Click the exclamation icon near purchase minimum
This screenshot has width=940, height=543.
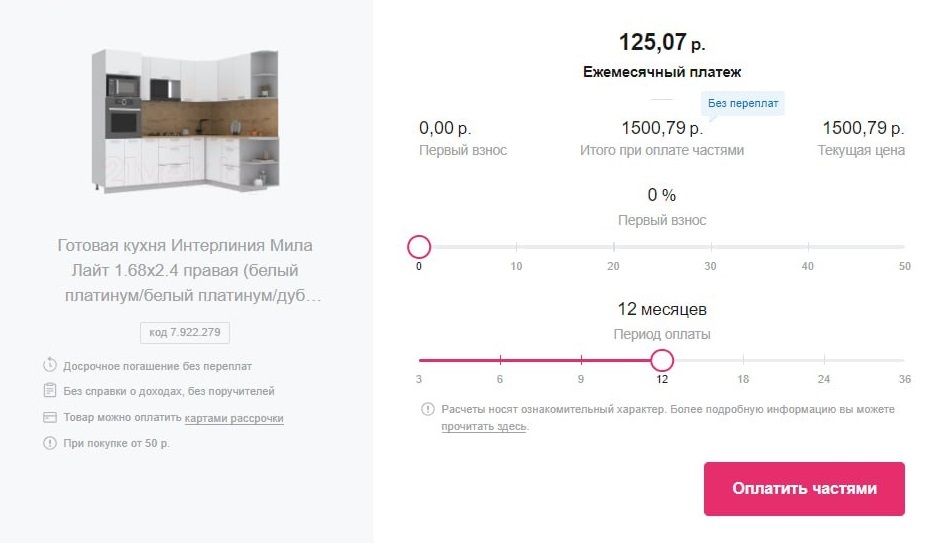pos(50,443)
